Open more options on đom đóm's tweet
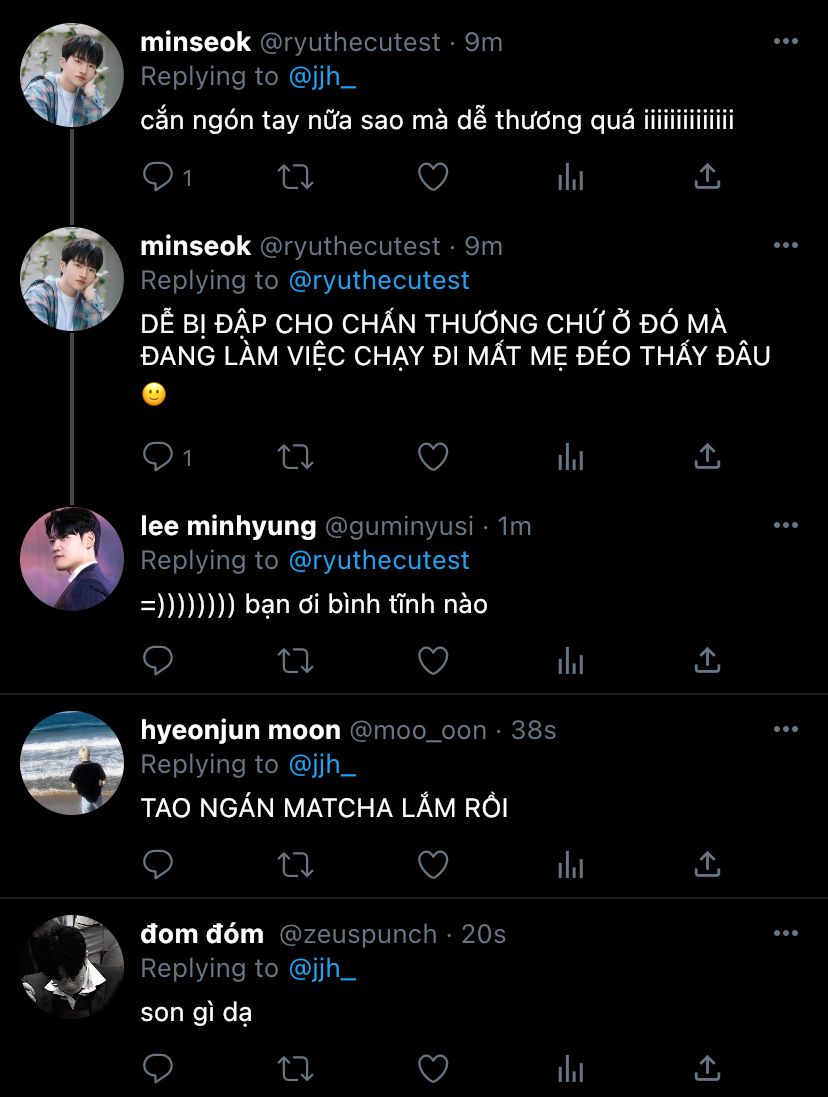Screen dimensions: 828x1097 tap(785, 933)
